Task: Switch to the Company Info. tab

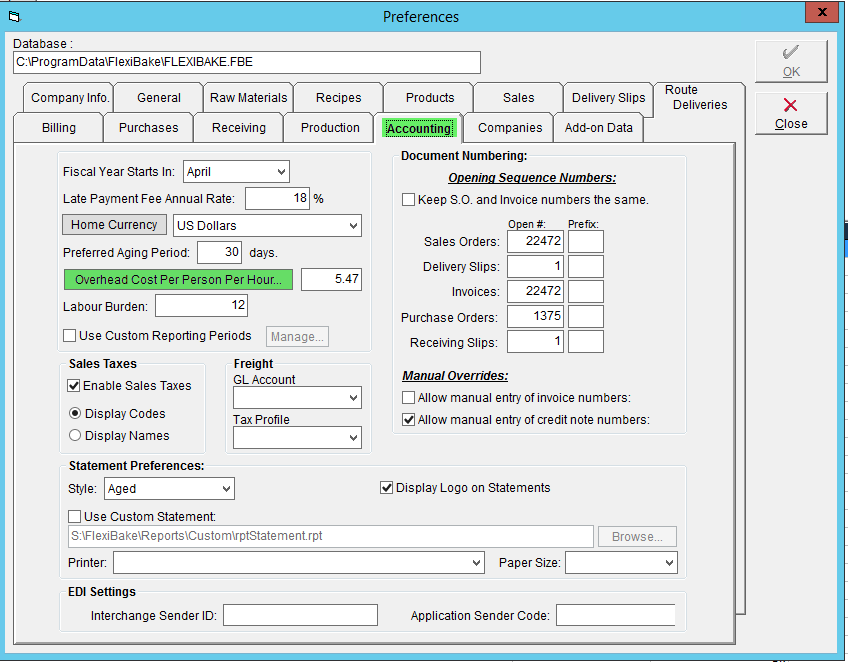Action: click(70, 98)
